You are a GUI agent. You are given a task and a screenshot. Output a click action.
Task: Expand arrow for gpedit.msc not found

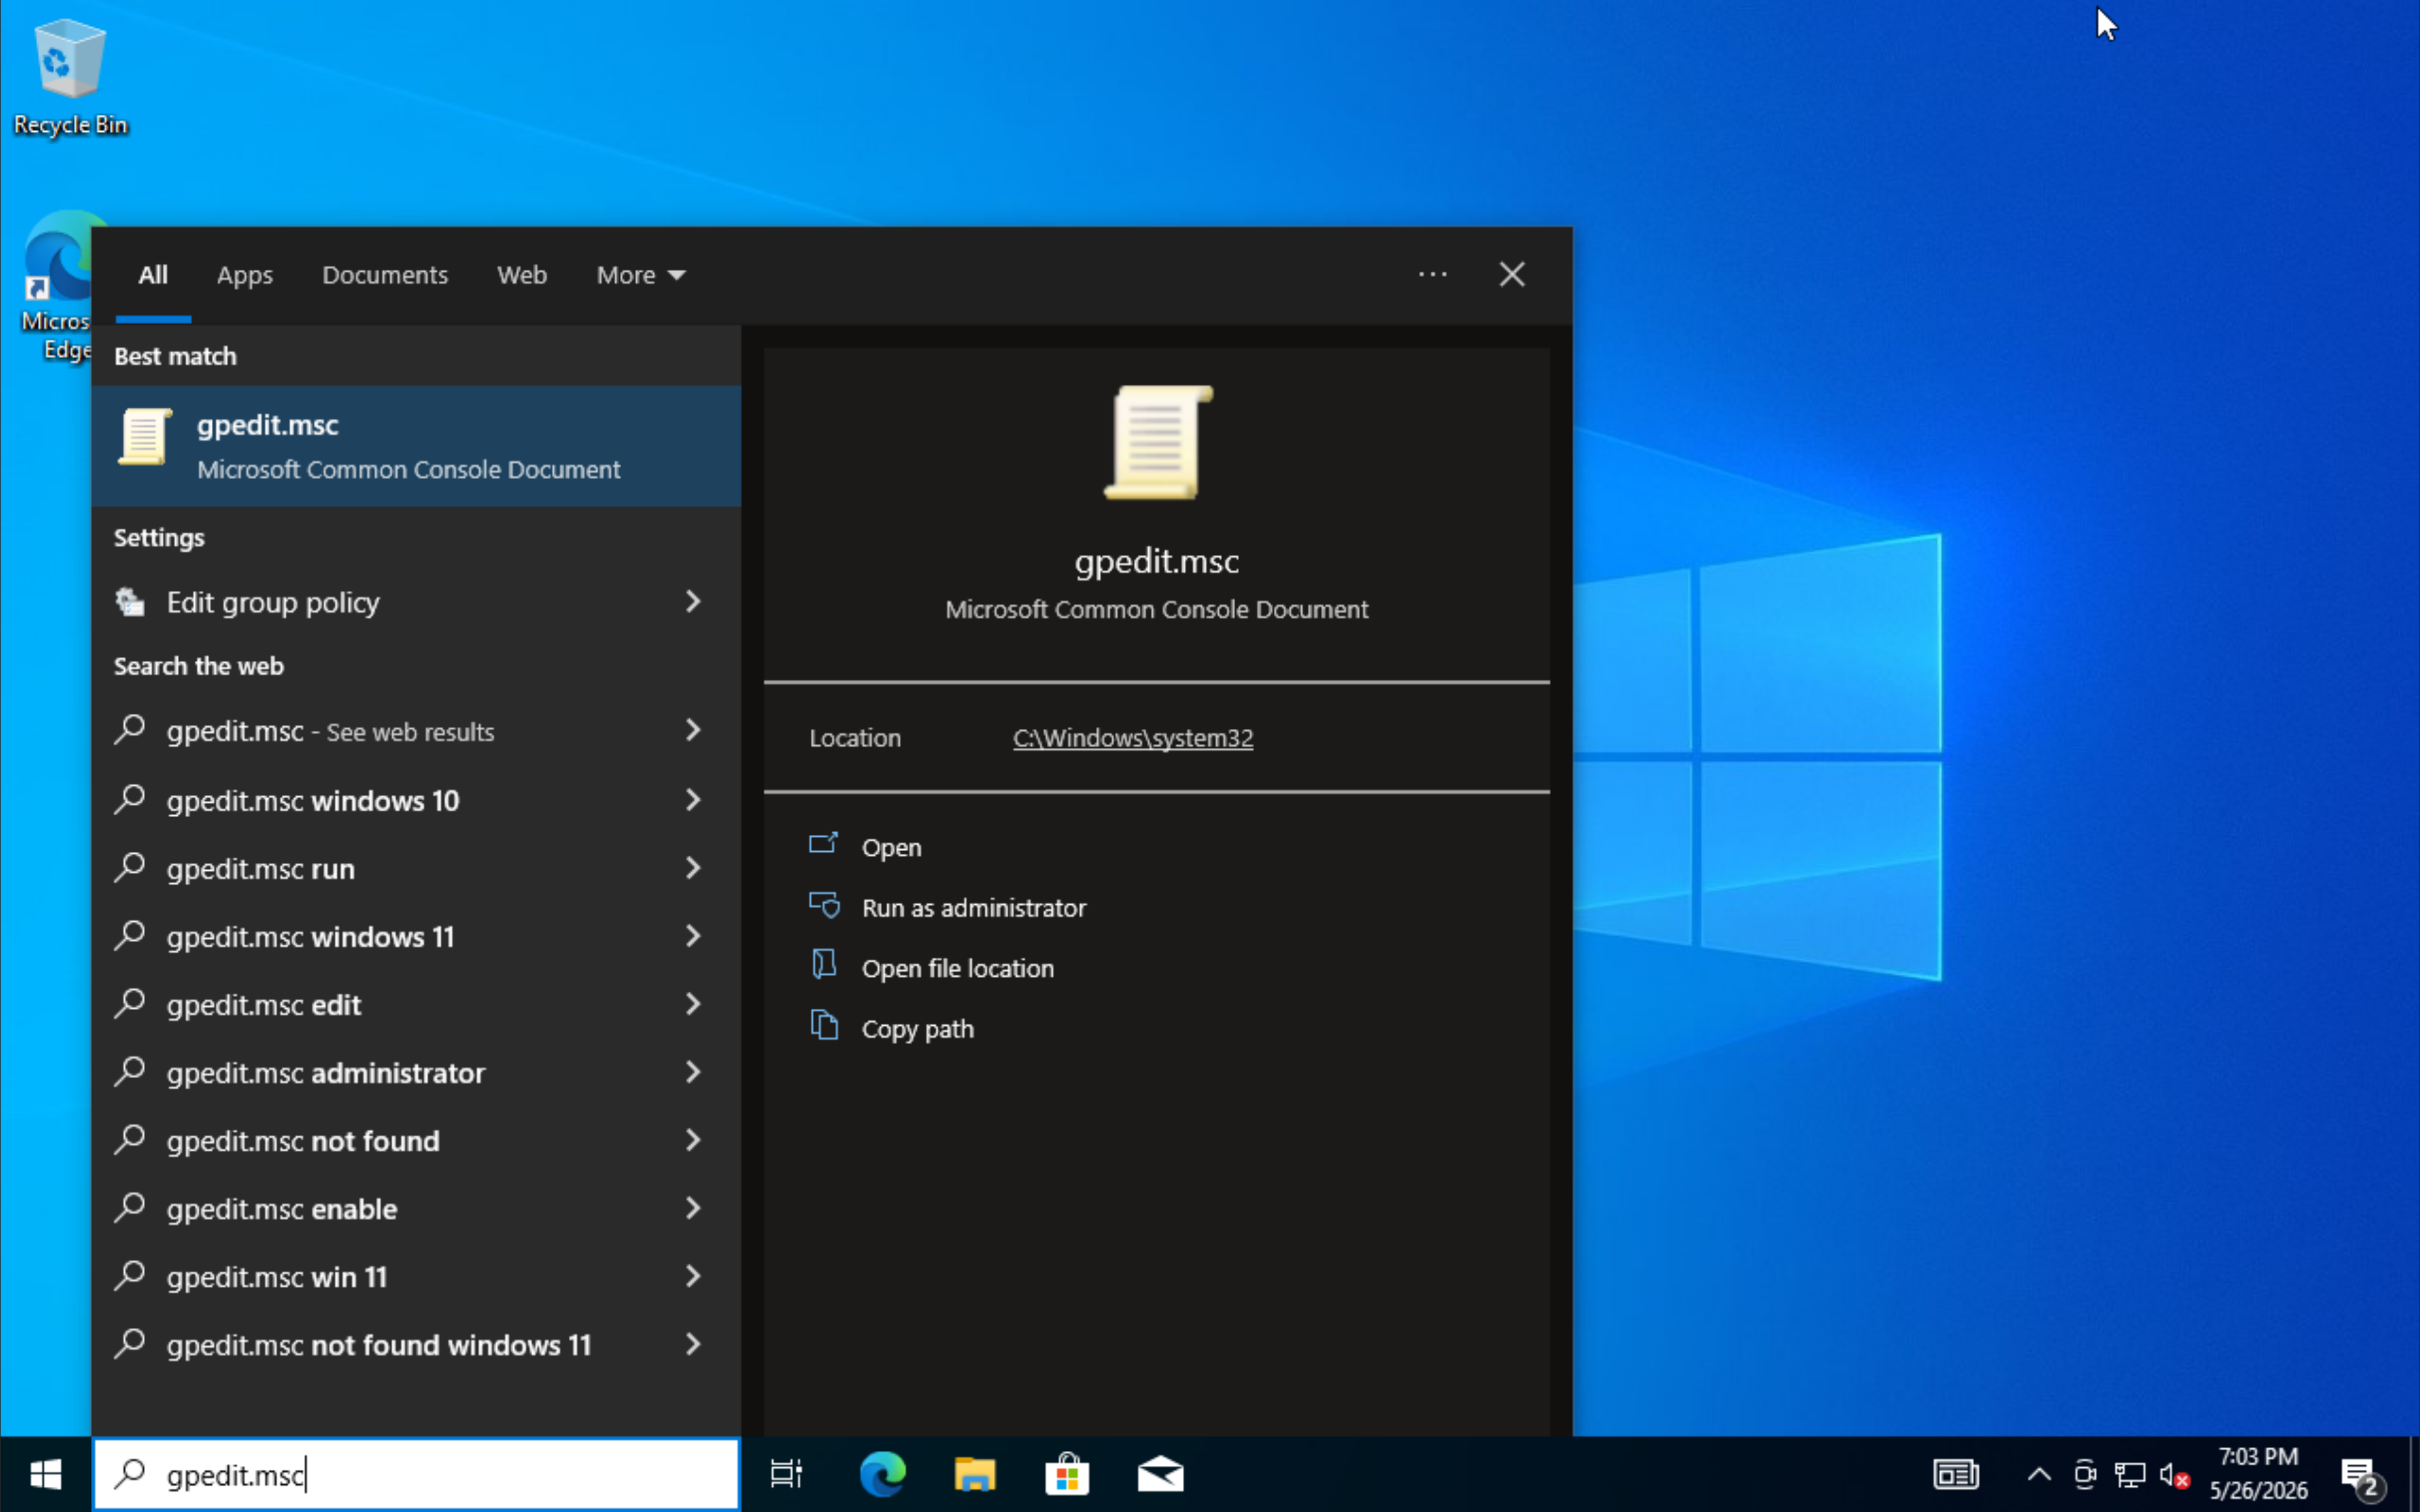pyautogui.click(x=693, y=1139)
